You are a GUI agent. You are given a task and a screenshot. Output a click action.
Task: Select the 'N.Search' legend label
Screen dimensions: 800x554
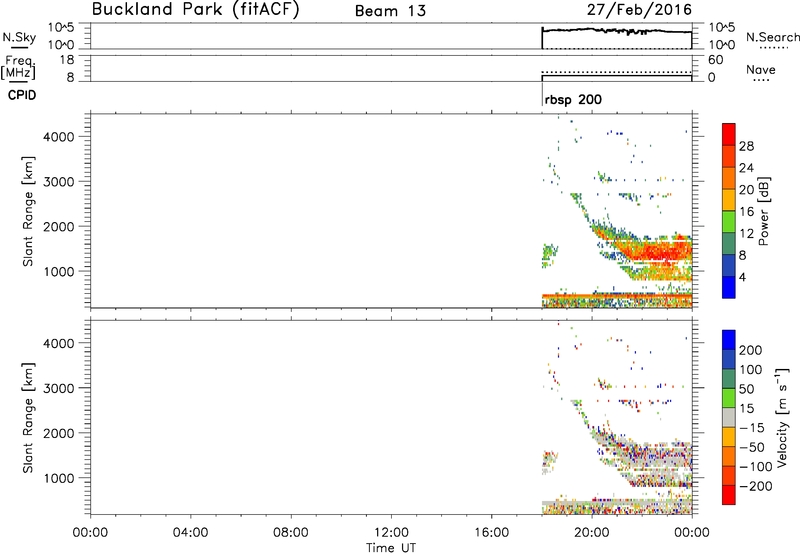pos(773,37)
